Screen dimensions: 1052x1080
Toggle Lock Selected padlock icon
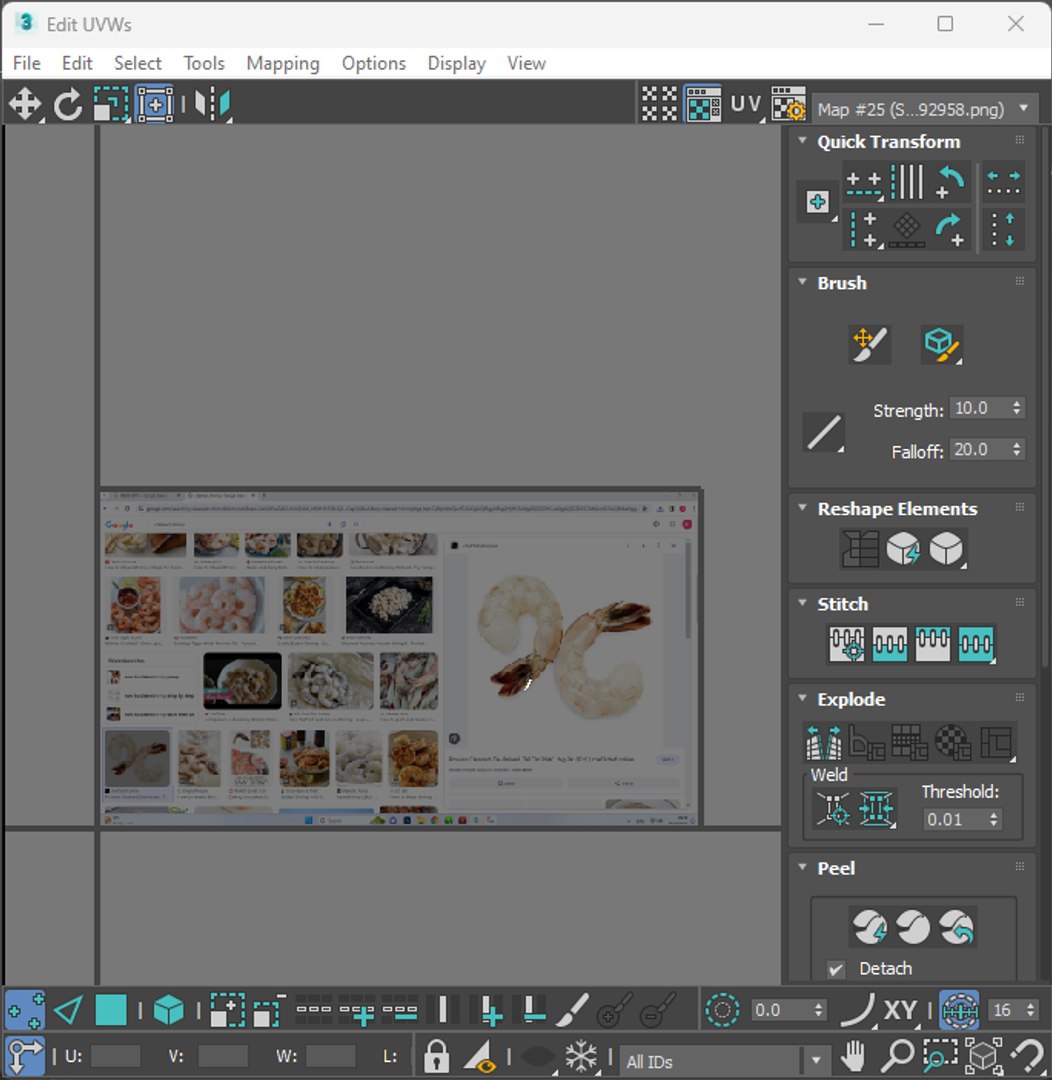[436, 1055]
